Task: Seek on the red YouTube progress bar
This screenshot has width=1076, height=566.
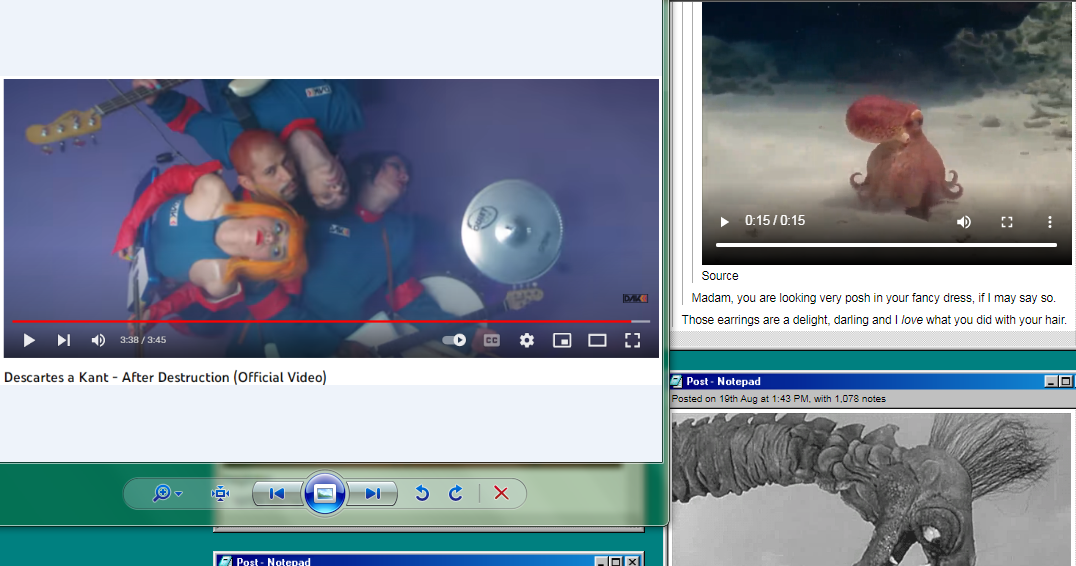Action: coord(331,321)
